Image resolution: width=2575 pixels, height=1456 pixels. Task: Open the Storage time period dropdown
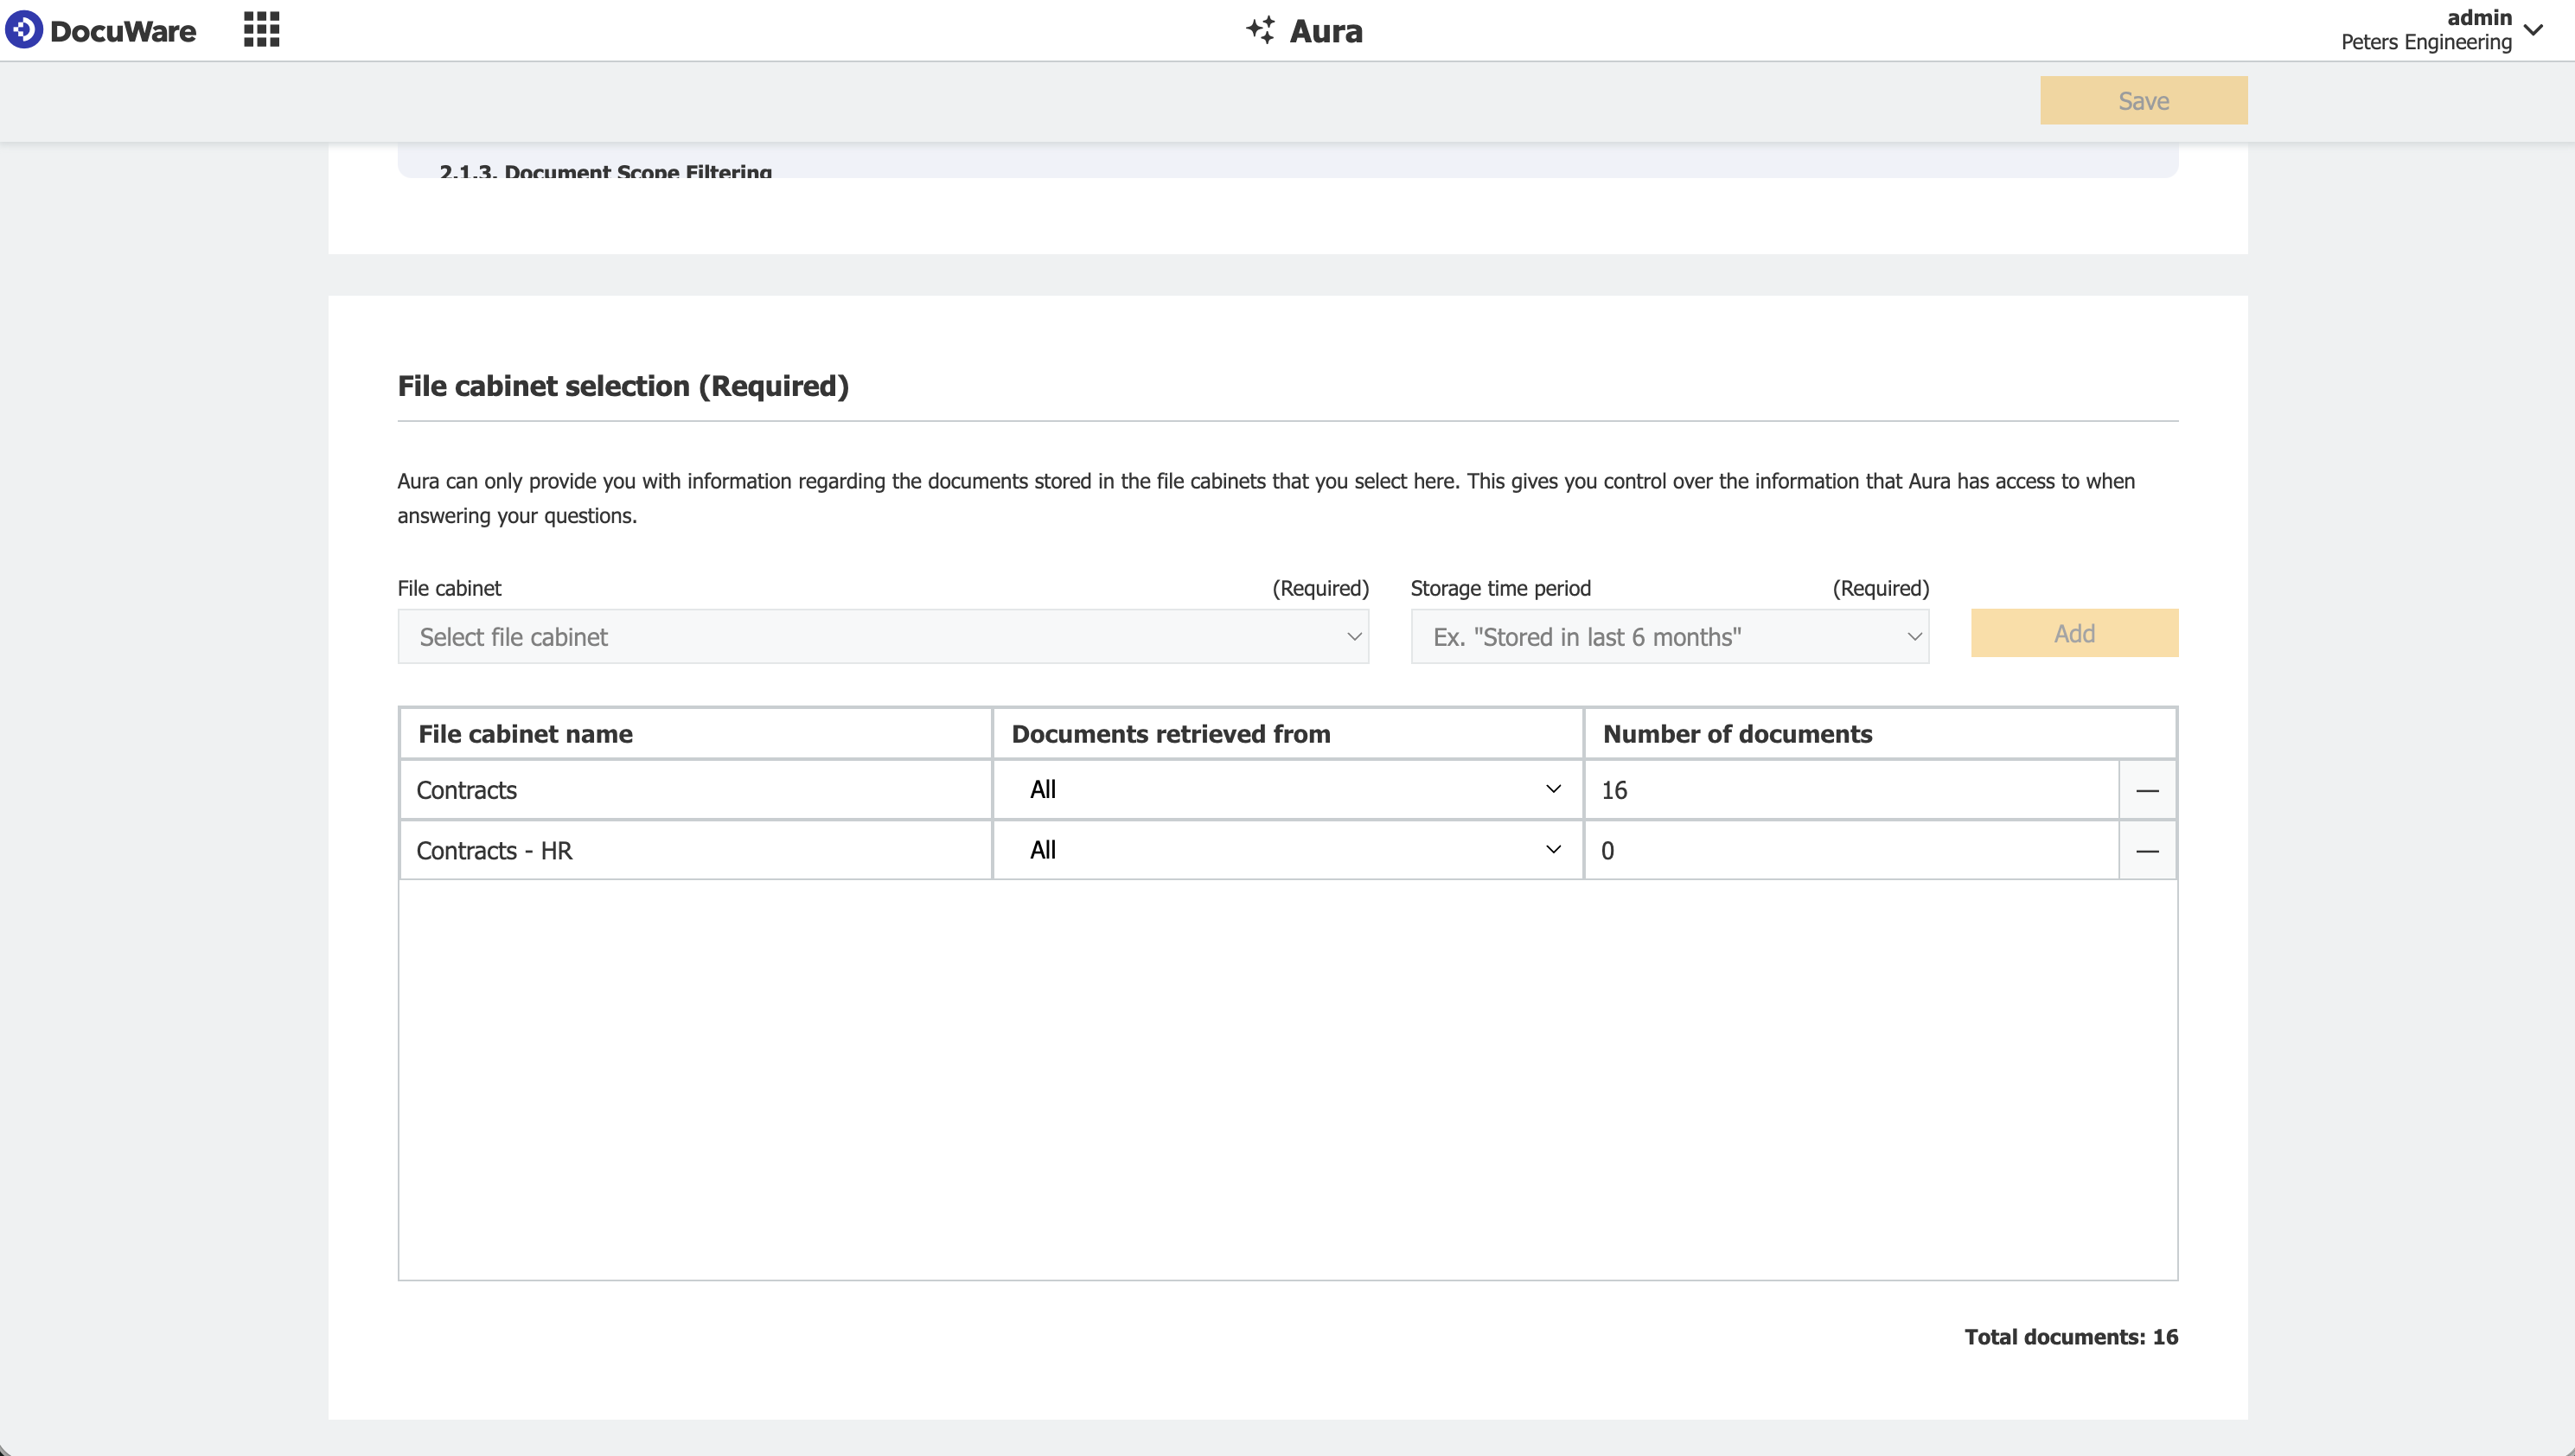point(1670,637)
